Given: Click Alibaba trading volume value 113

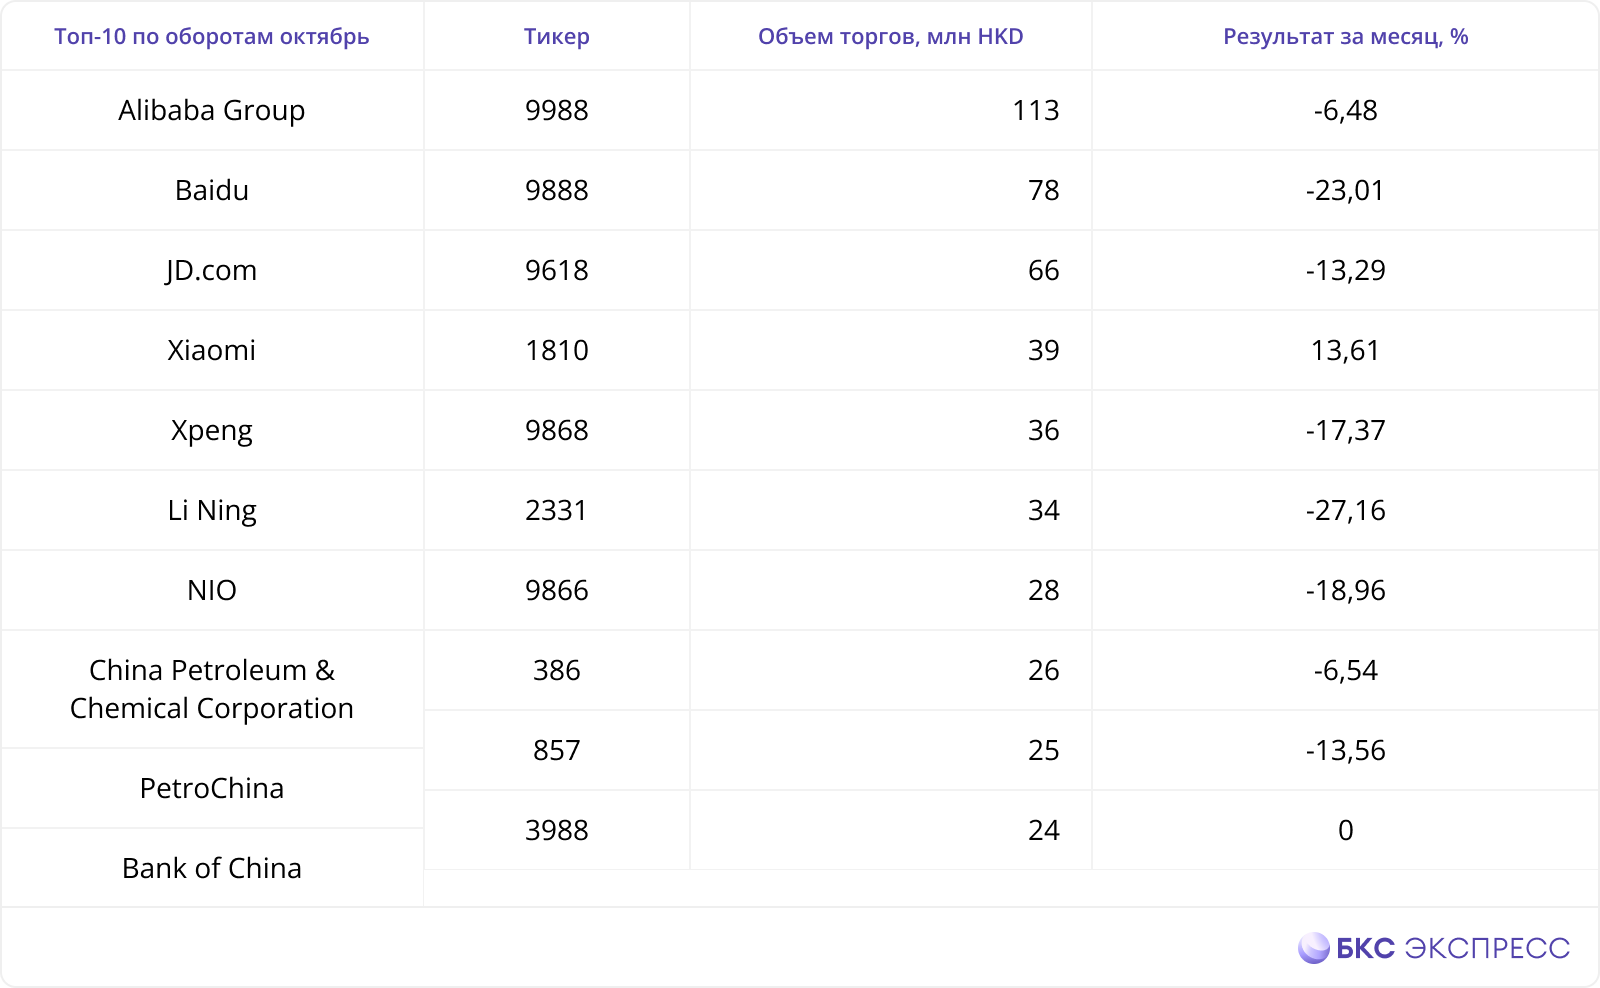Looking at the screenshot, I should pos(1035,110).
